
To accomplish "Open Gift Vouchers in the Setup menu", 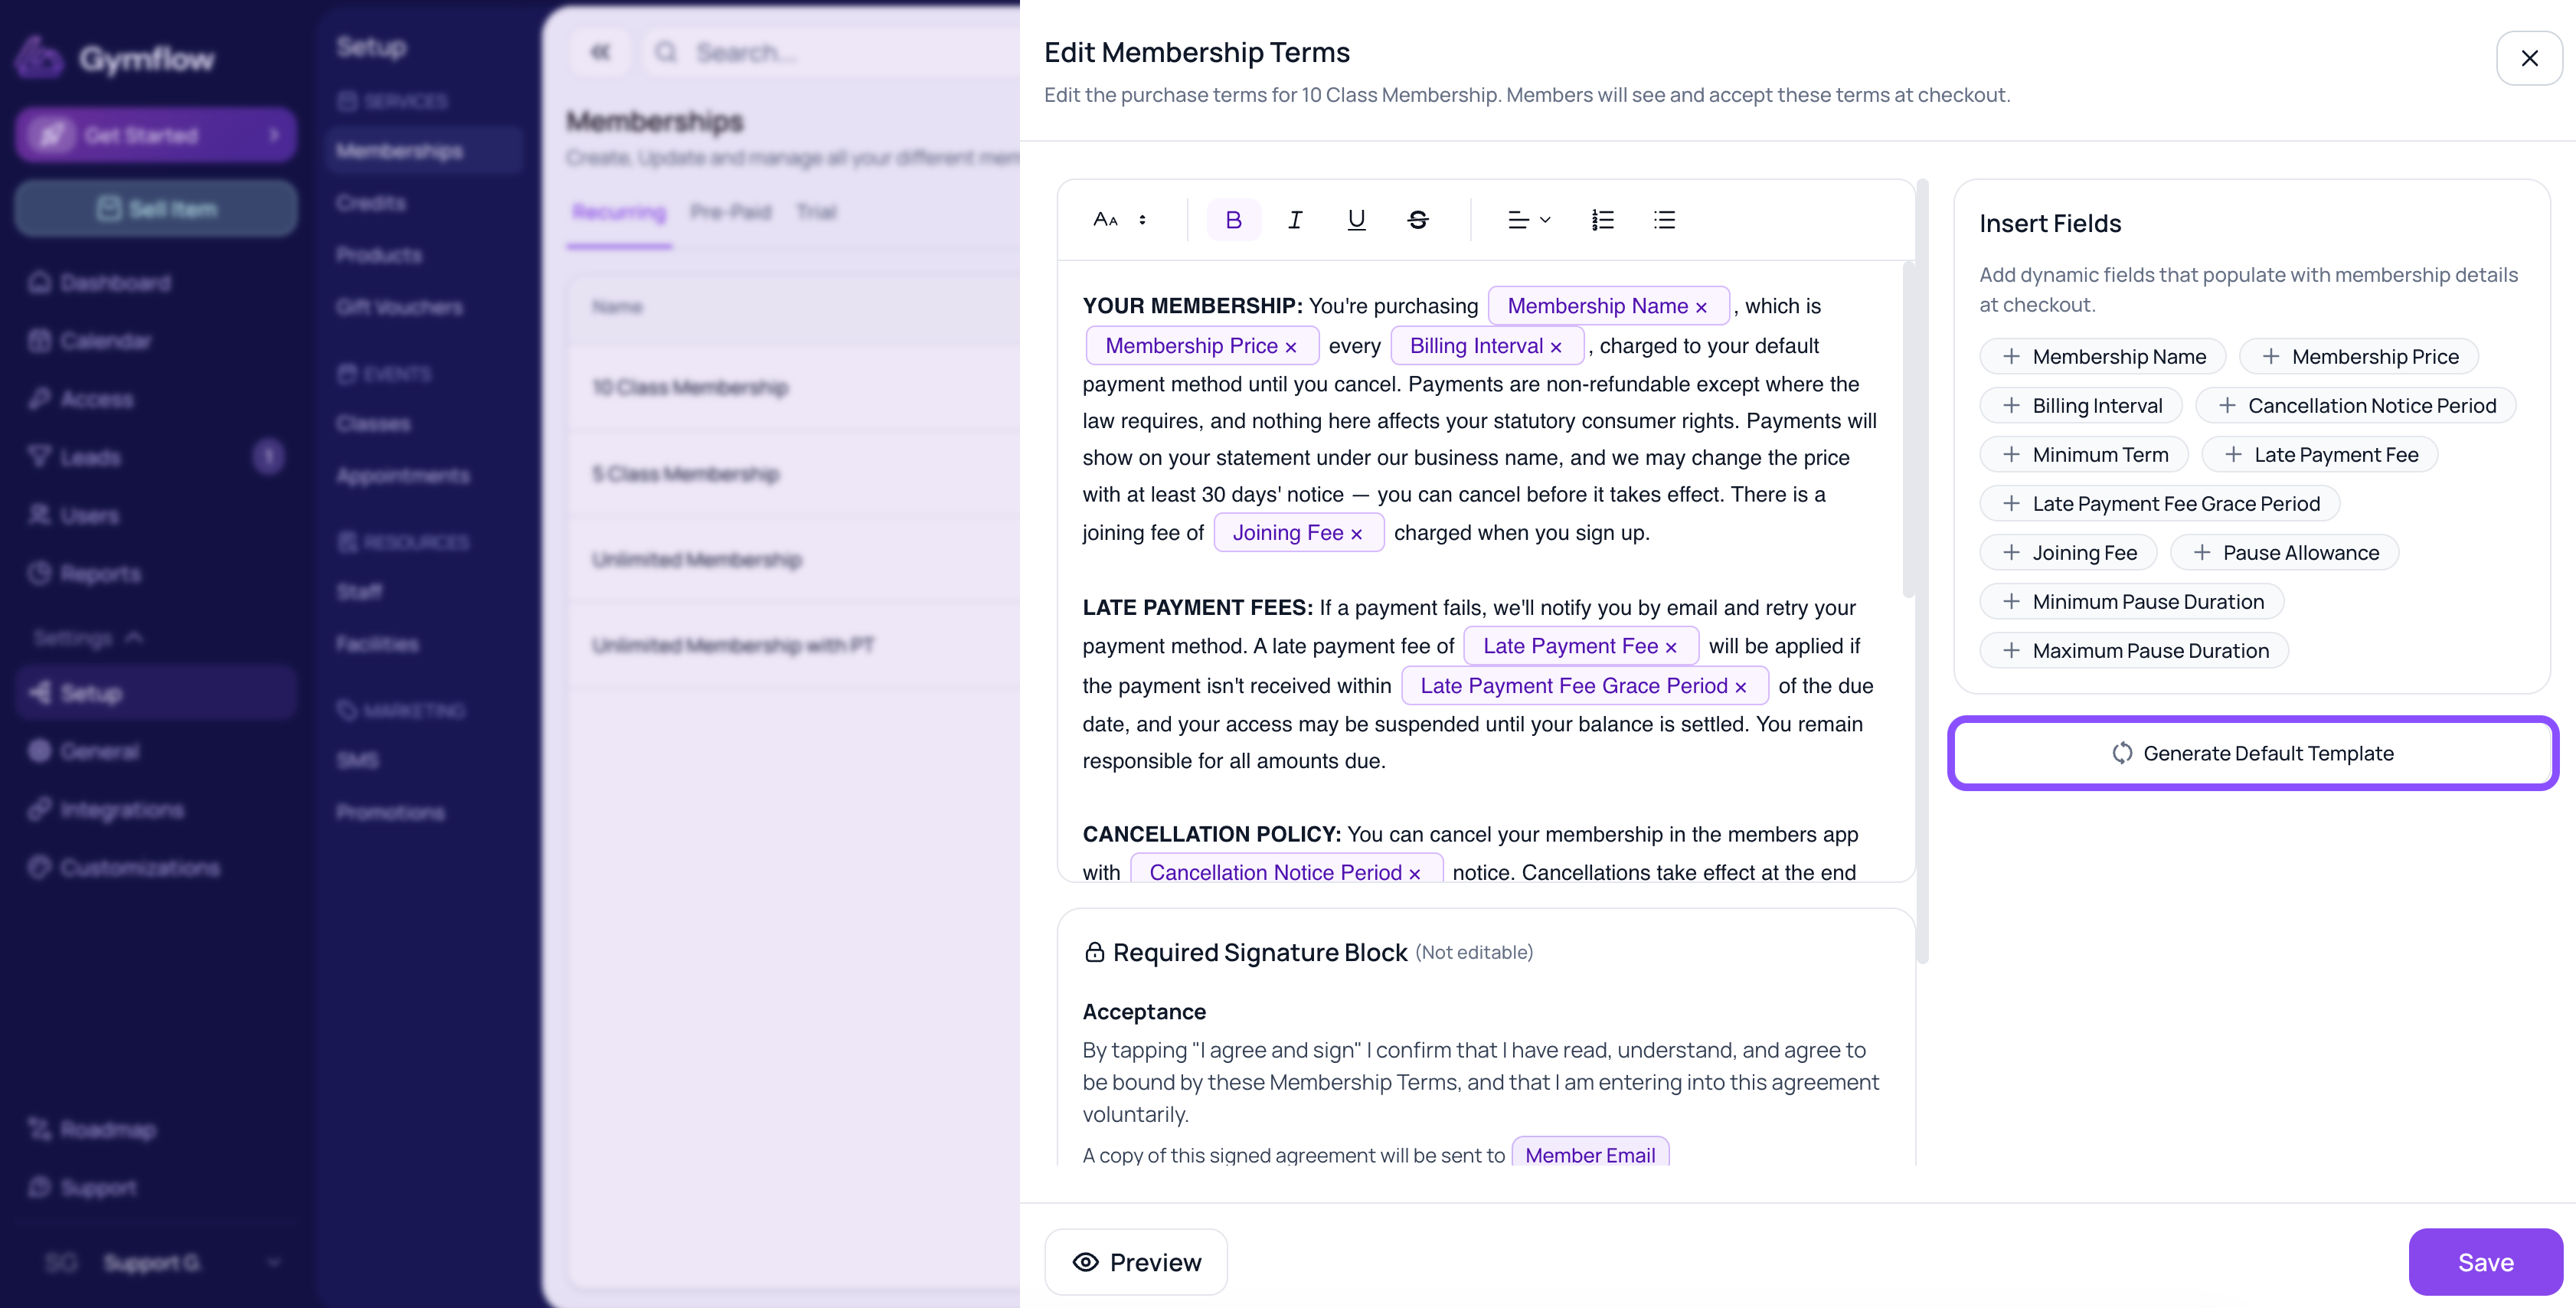I will (400, 307).
